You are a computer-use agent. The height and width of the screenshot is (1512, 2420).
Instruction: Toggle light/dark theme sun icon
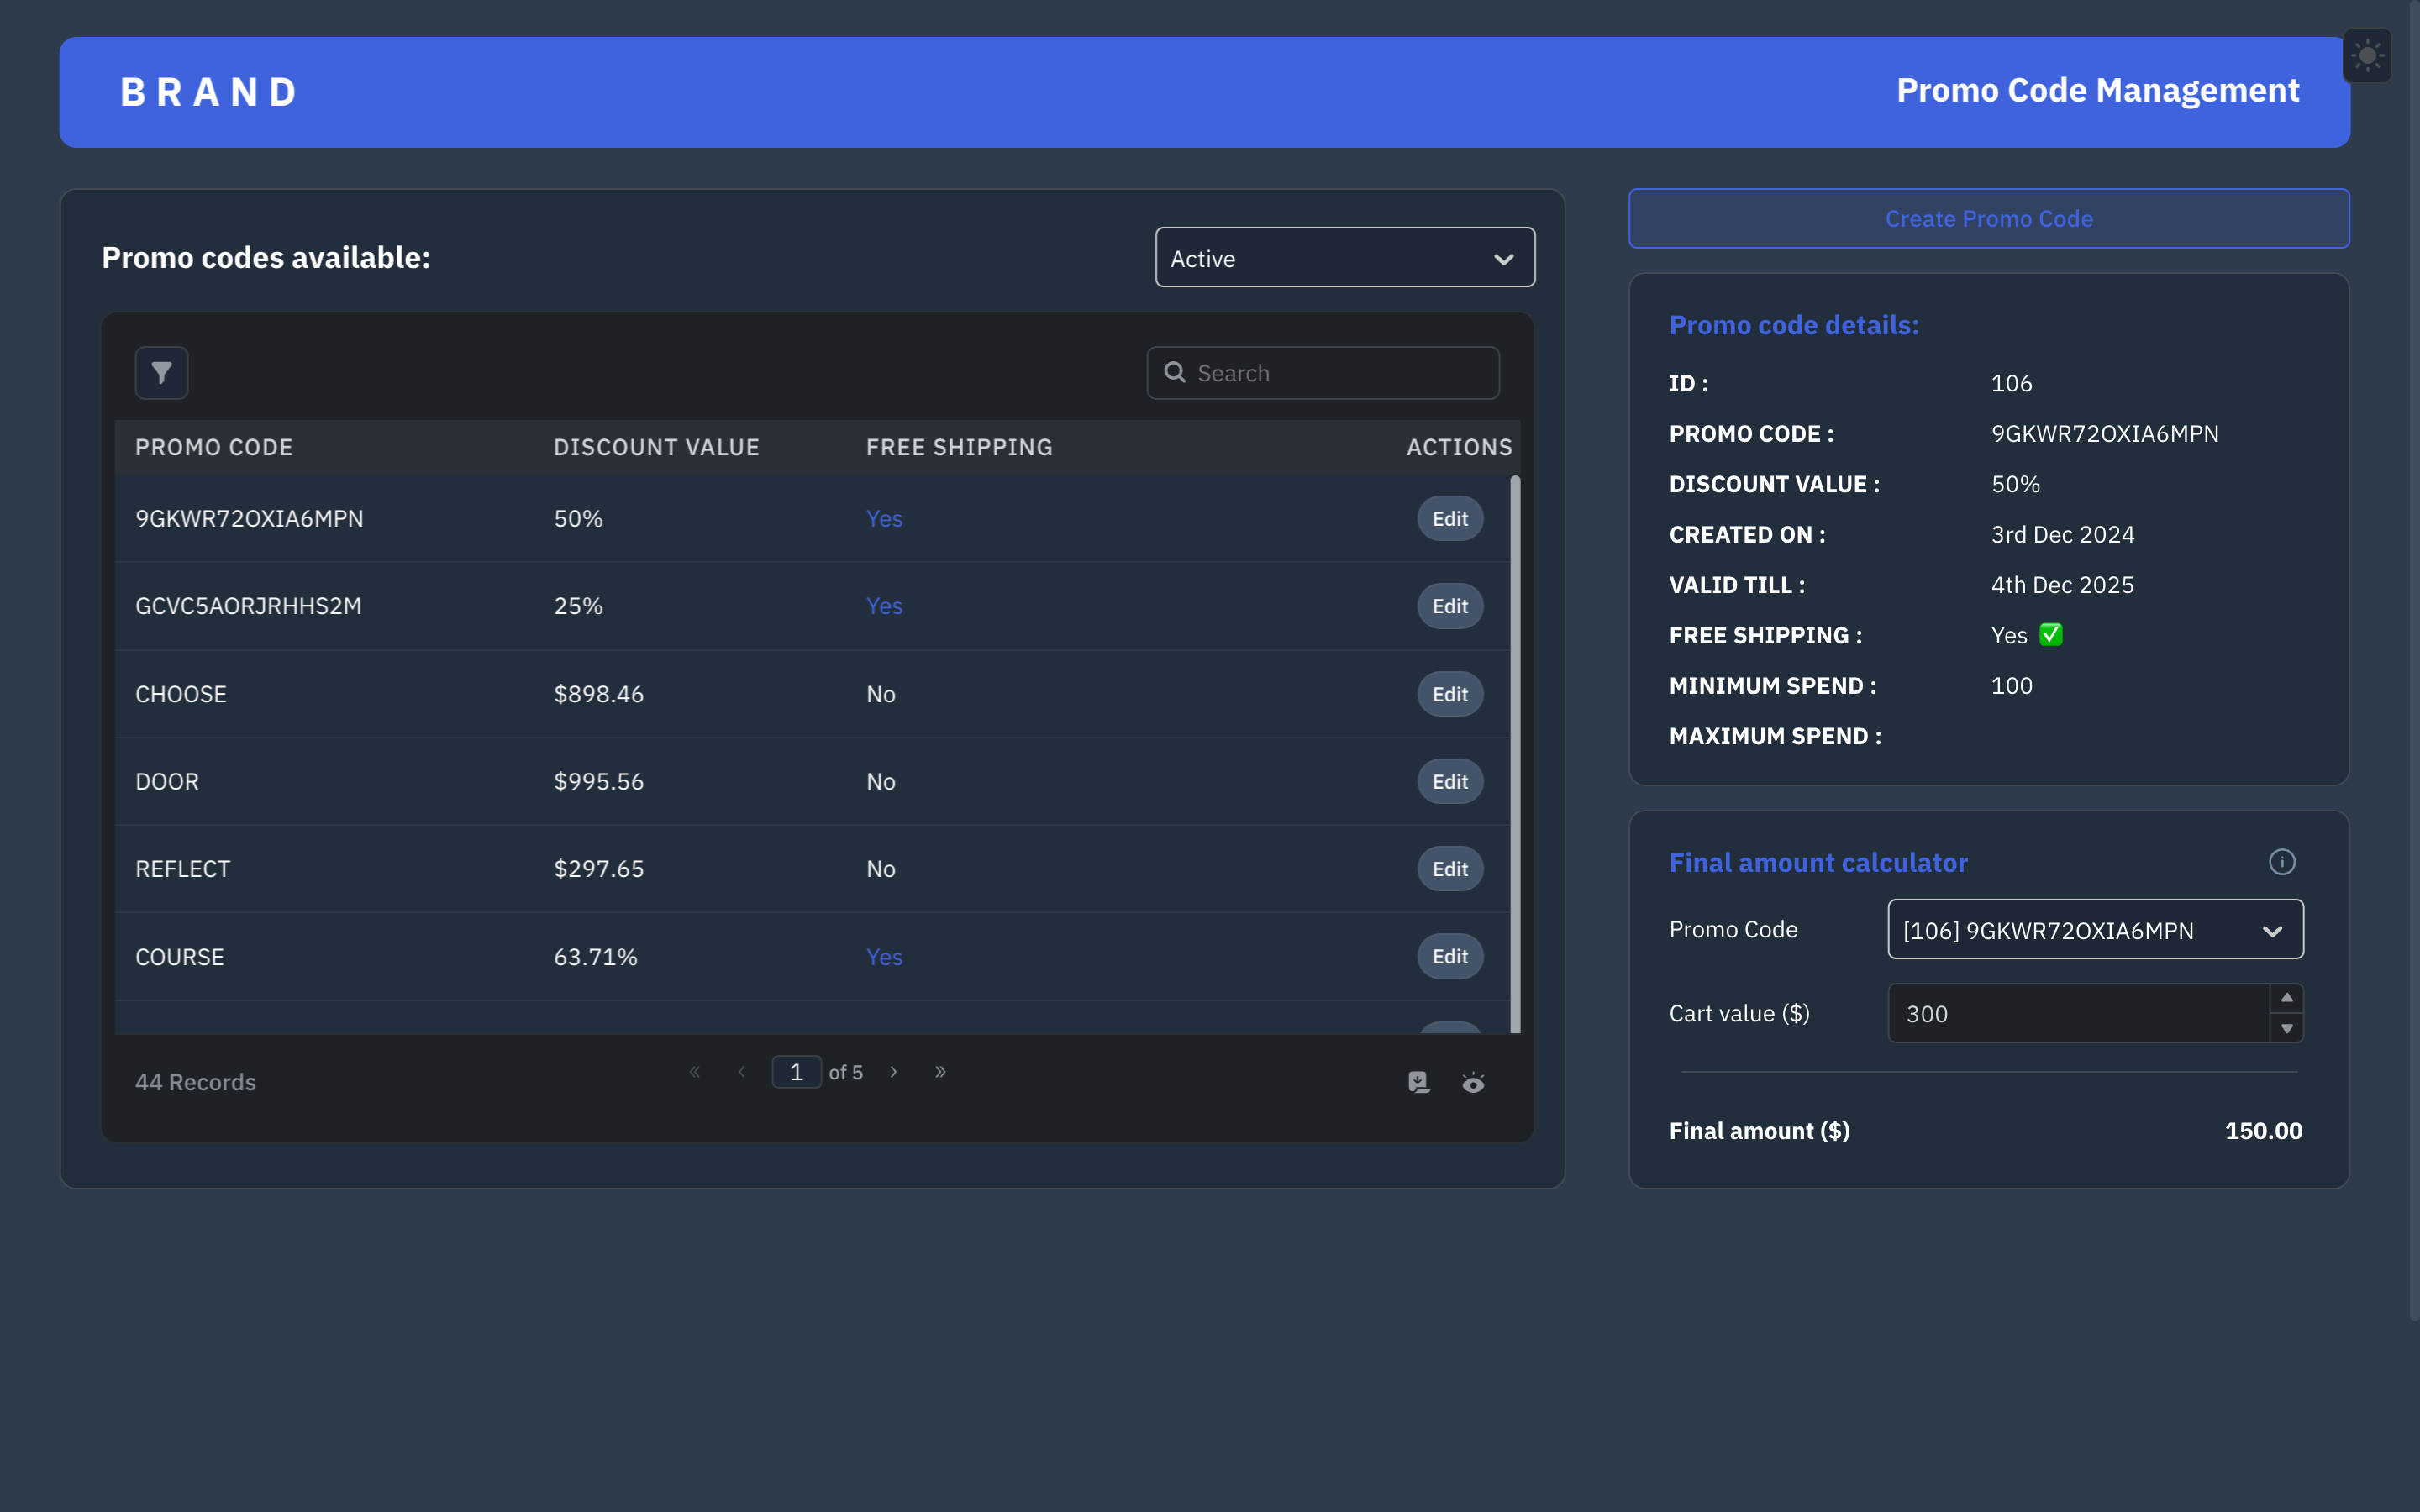pos(2367,56)
